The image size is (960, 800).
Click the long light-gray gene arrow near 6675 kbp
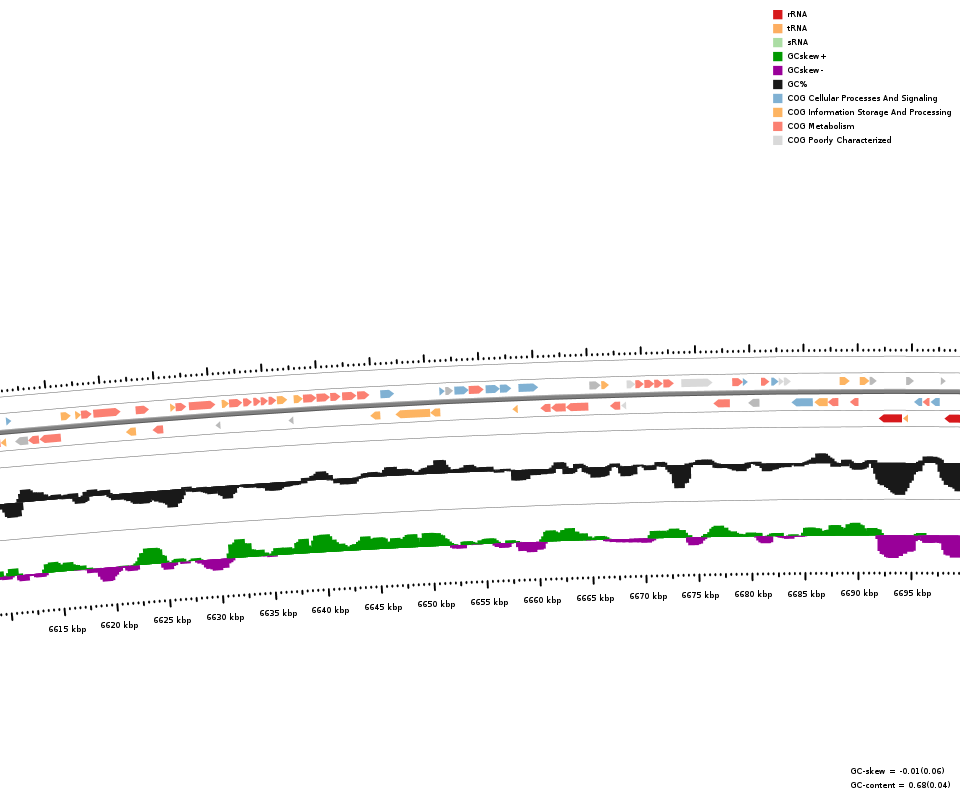[696, 383]
